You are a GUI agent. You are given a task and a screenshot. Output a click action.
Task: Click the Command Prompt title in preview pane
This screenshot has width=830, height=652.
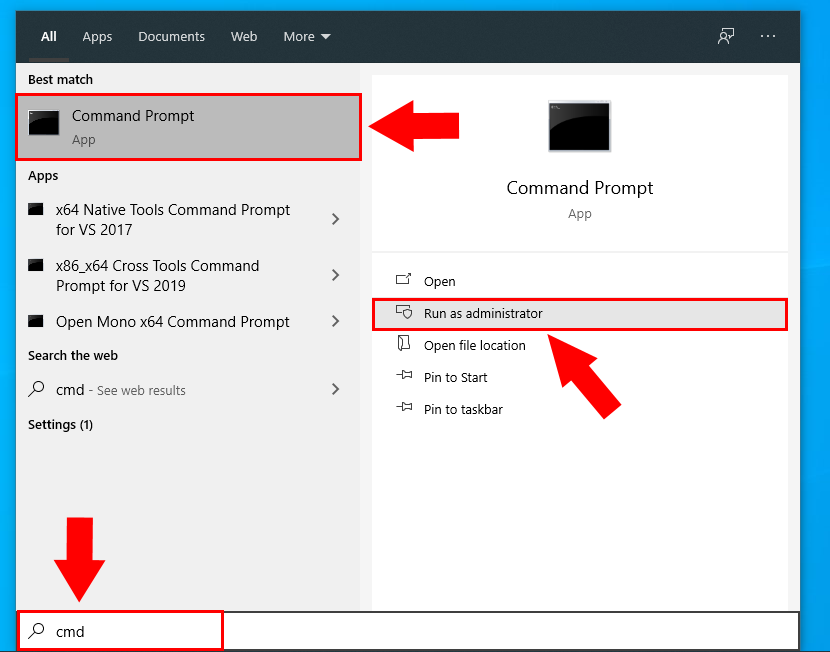click(x=580, y=188)
